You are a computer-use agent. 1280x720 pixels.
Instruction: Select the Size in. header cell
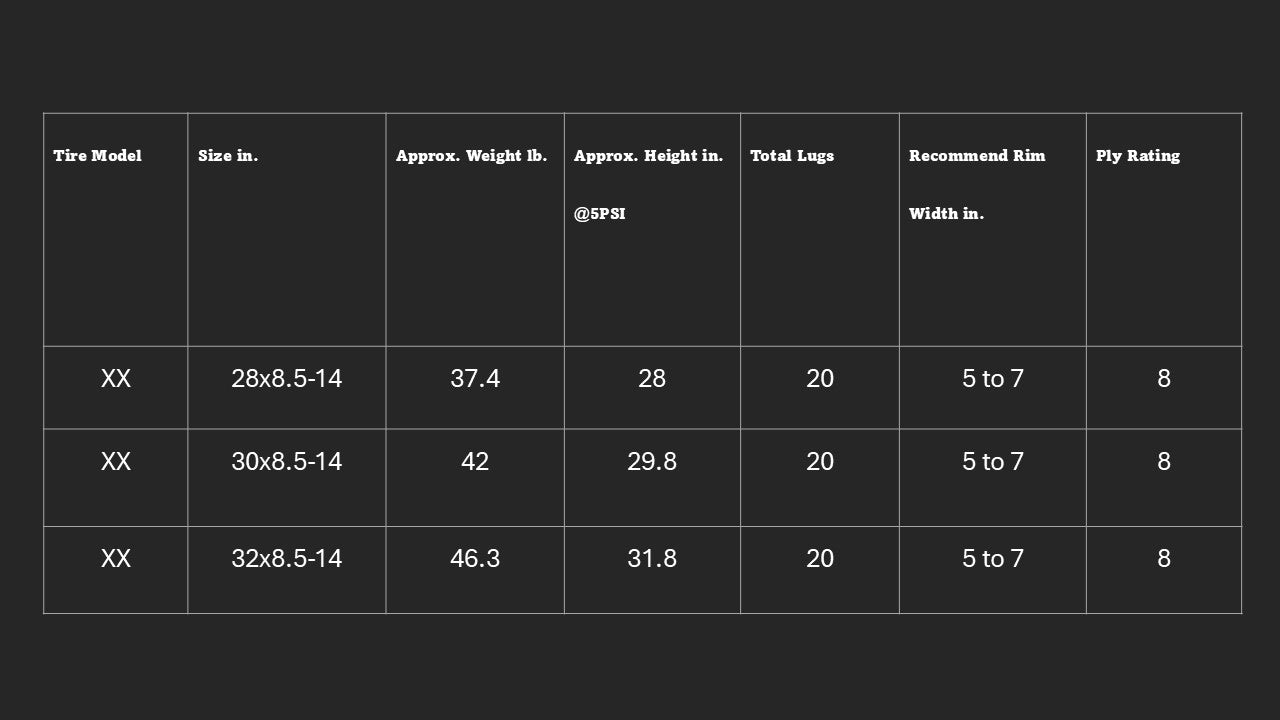tap(228, 156)
